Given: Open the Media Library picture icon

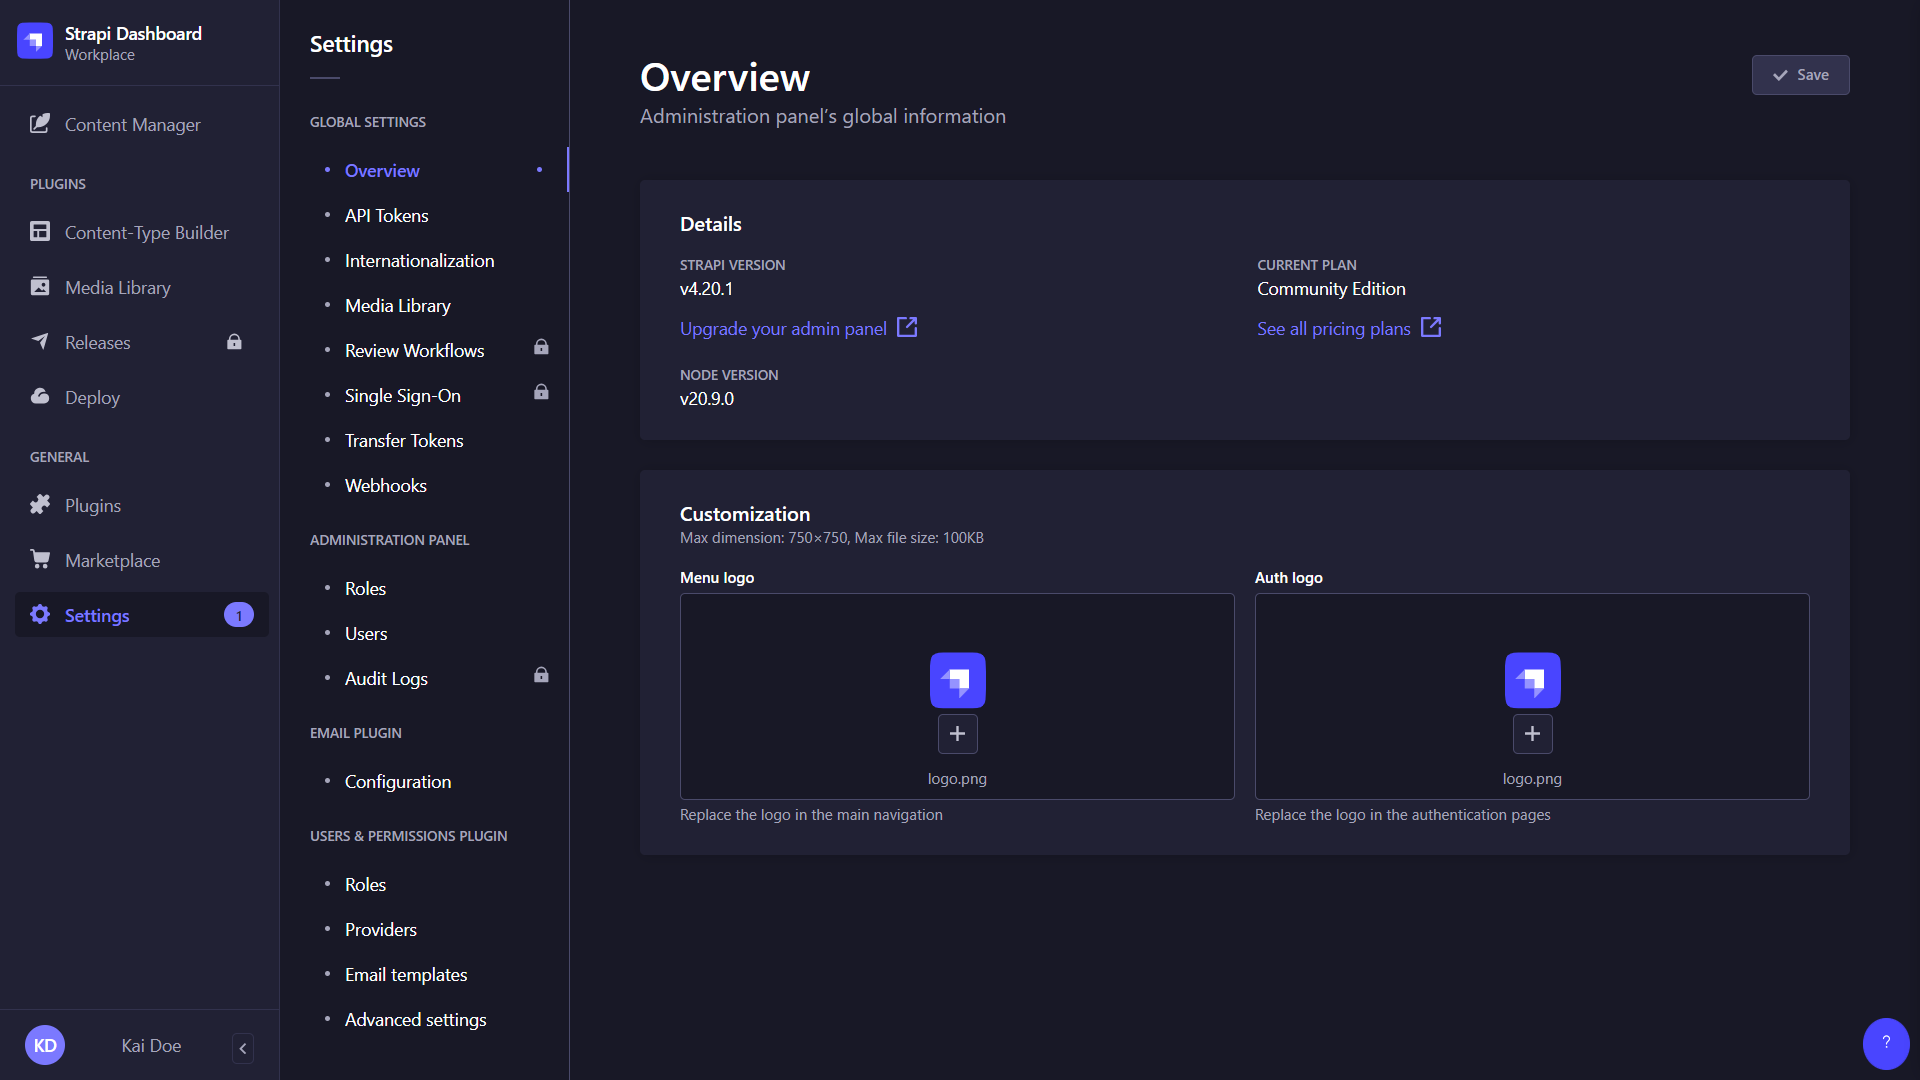Looking at the screenshot, I should click(40, 287).
